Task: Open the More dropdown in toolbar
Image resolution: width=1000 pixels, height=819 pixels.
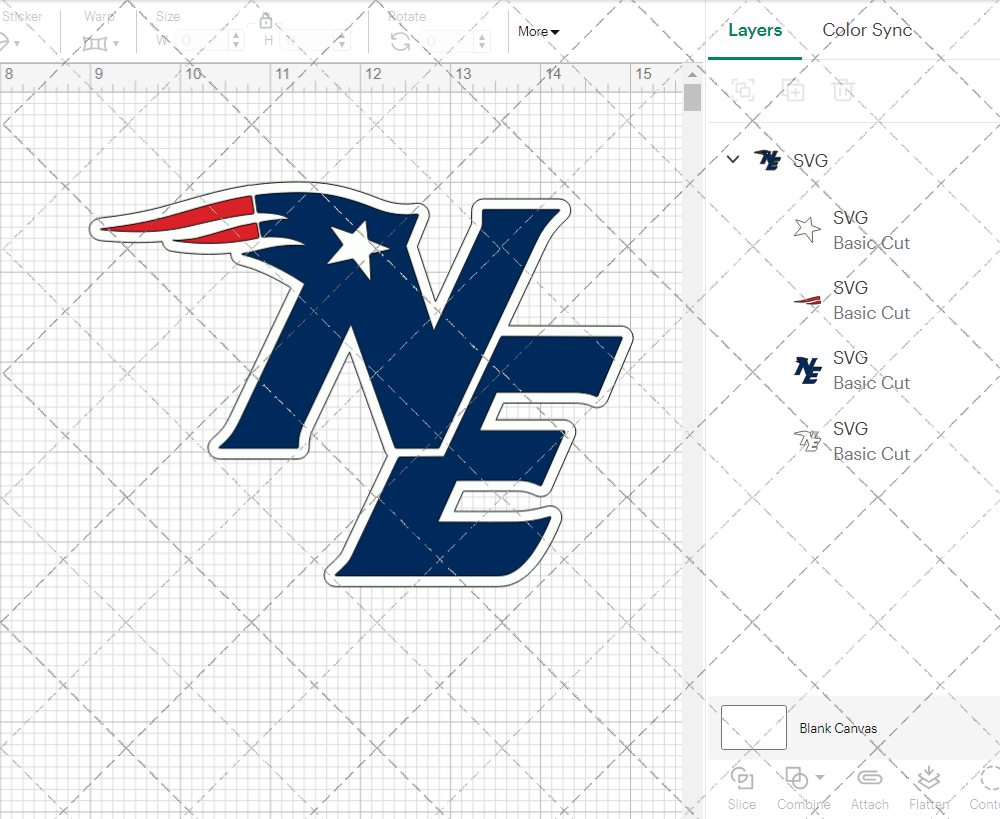Action: tap(538, 32)
